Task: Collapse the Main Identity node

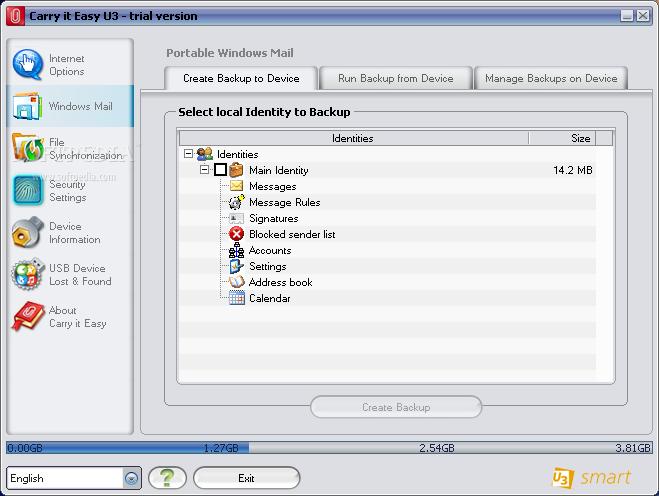Action: (x=204, y=170)
